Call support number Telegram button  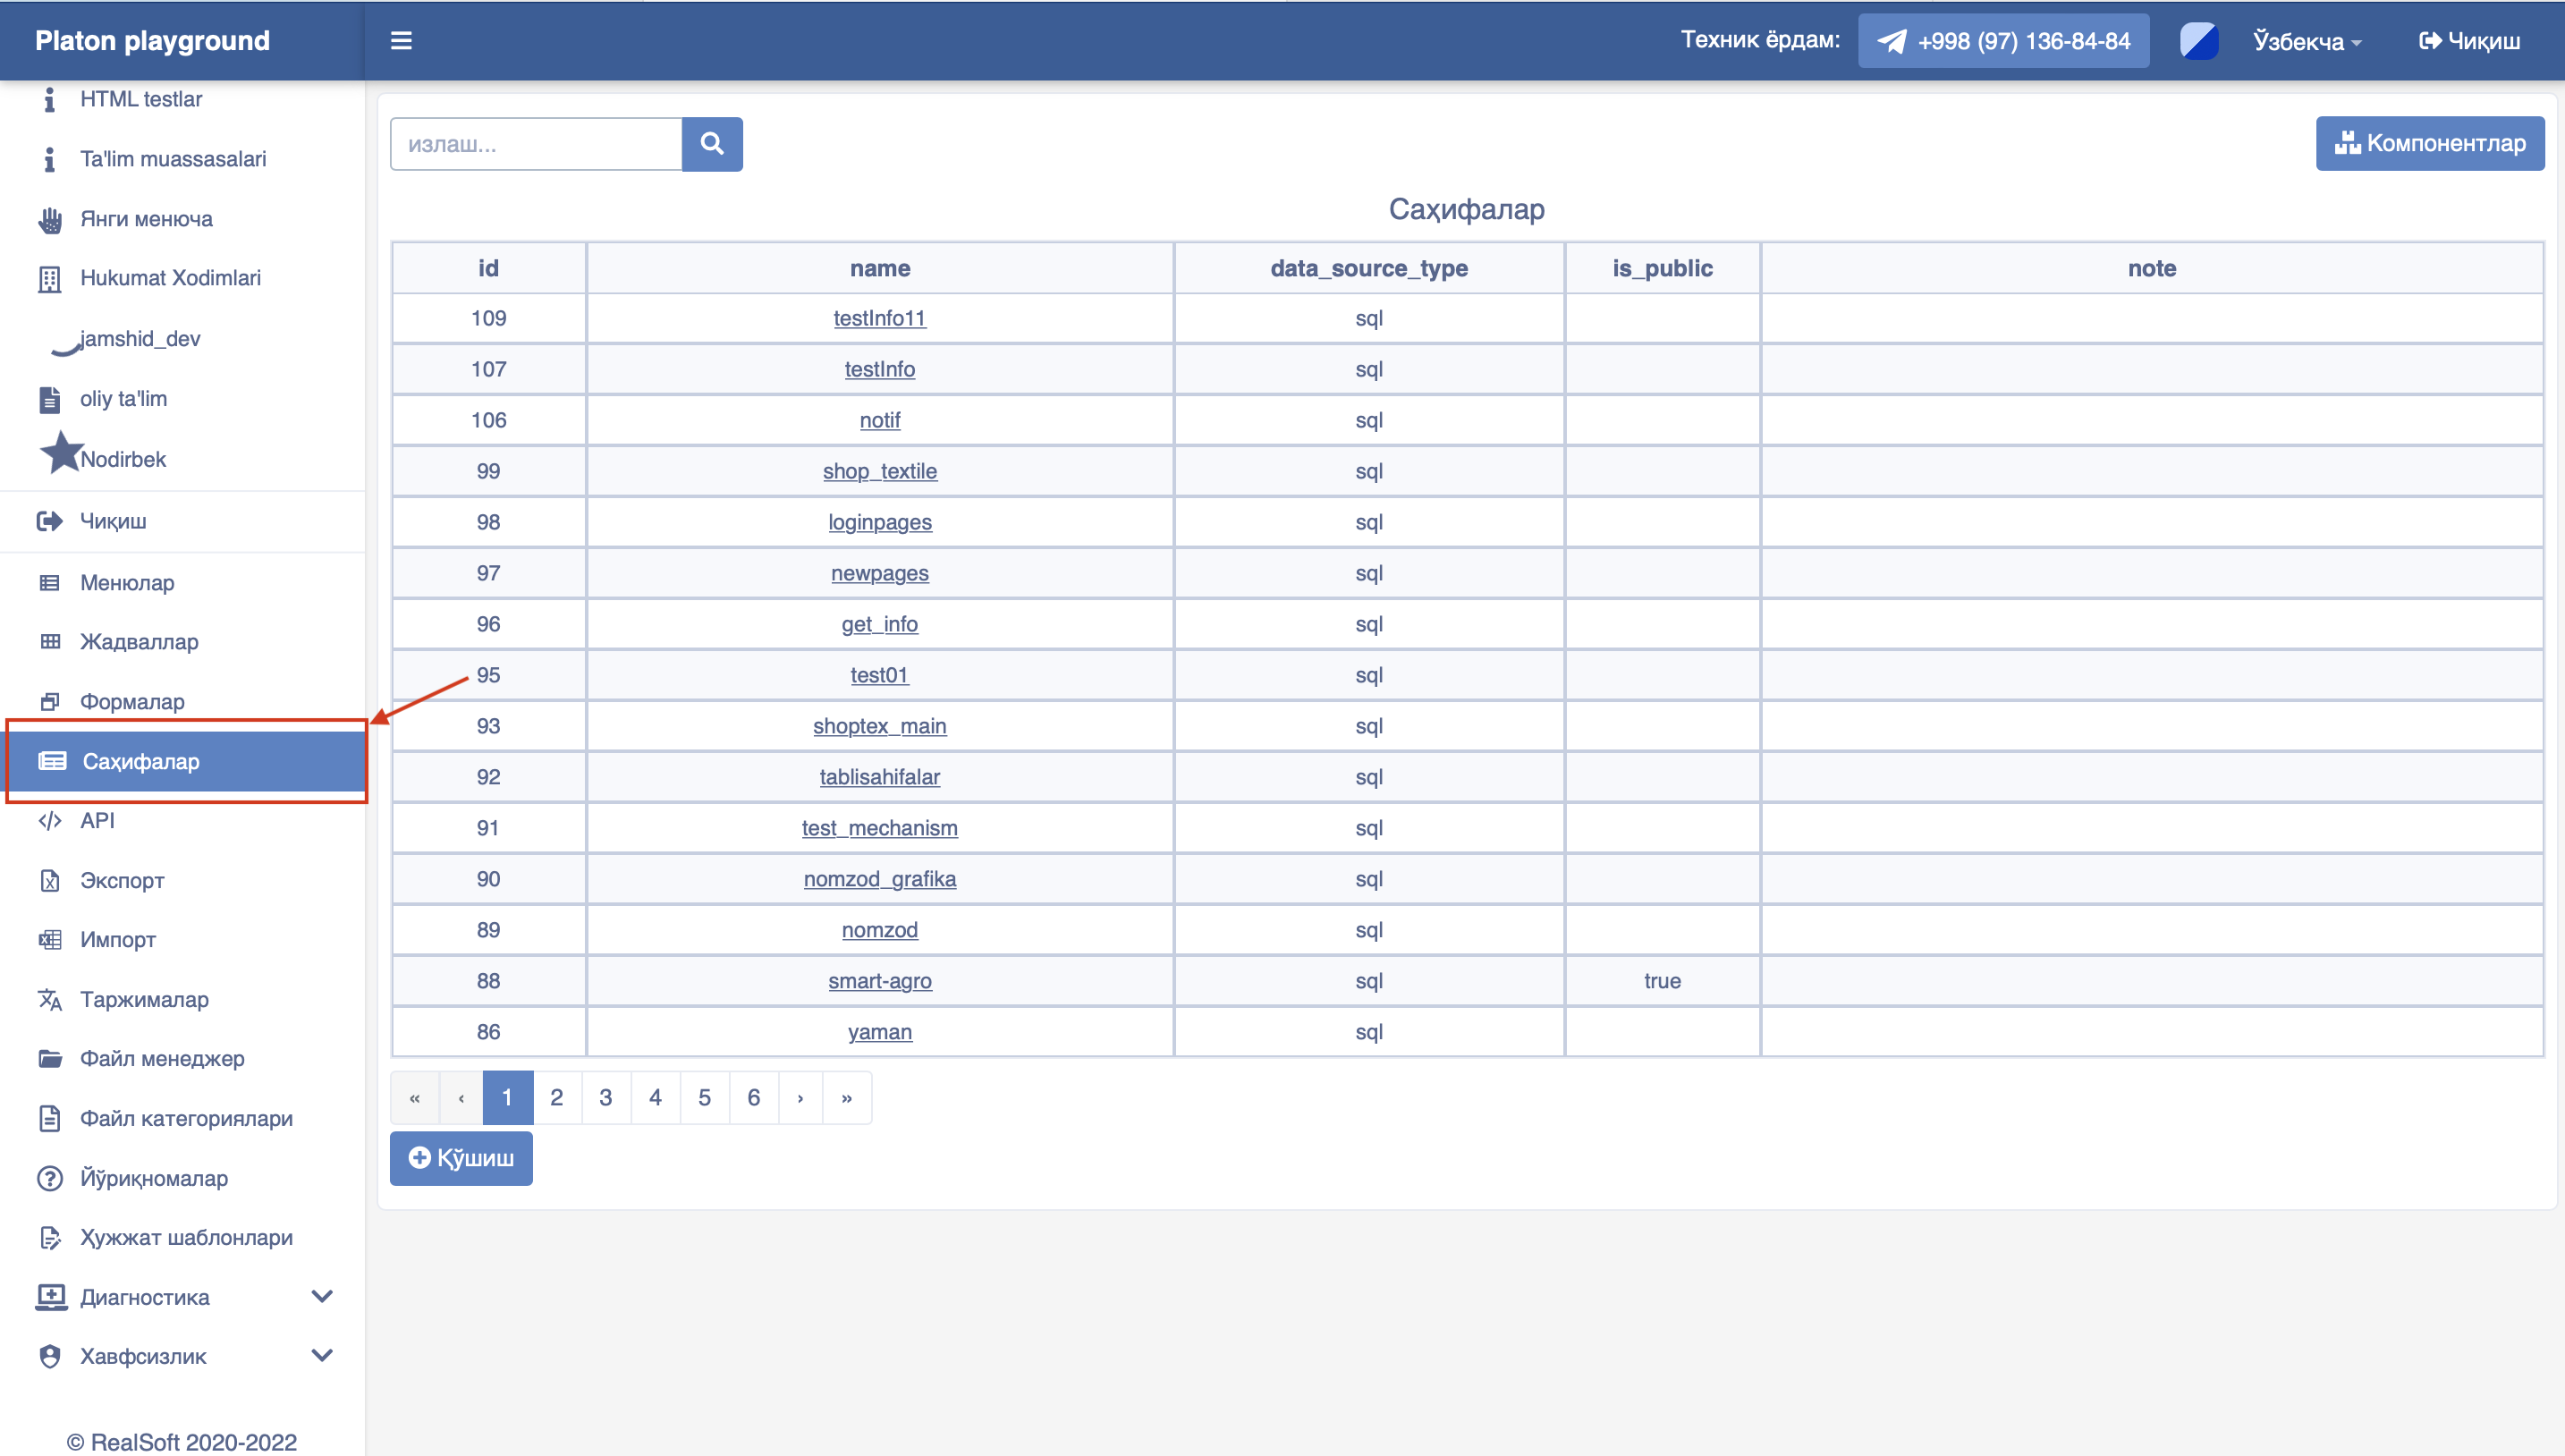point(2003,41)
